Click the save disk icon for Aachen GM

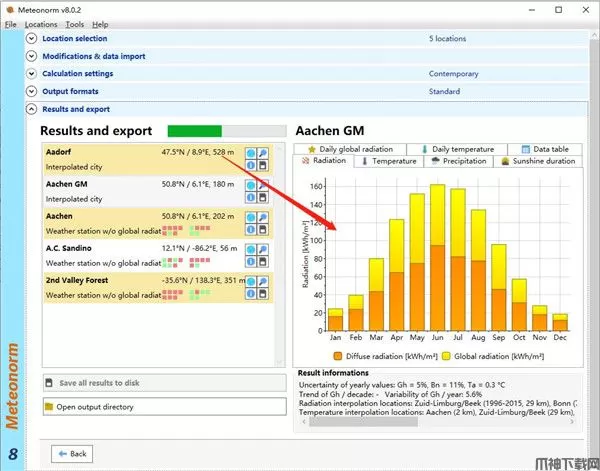[x=263, y=198]
